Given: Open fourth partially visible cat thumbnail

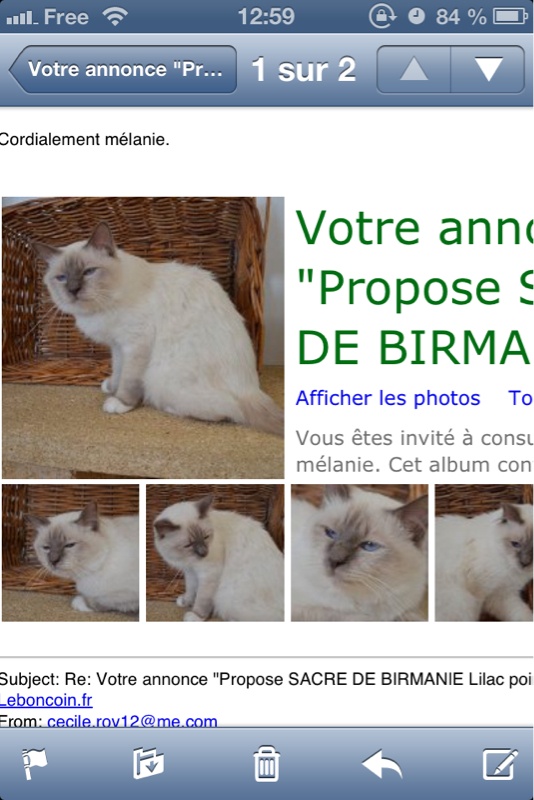Looking at the screenshot, I should pos(484,553).
